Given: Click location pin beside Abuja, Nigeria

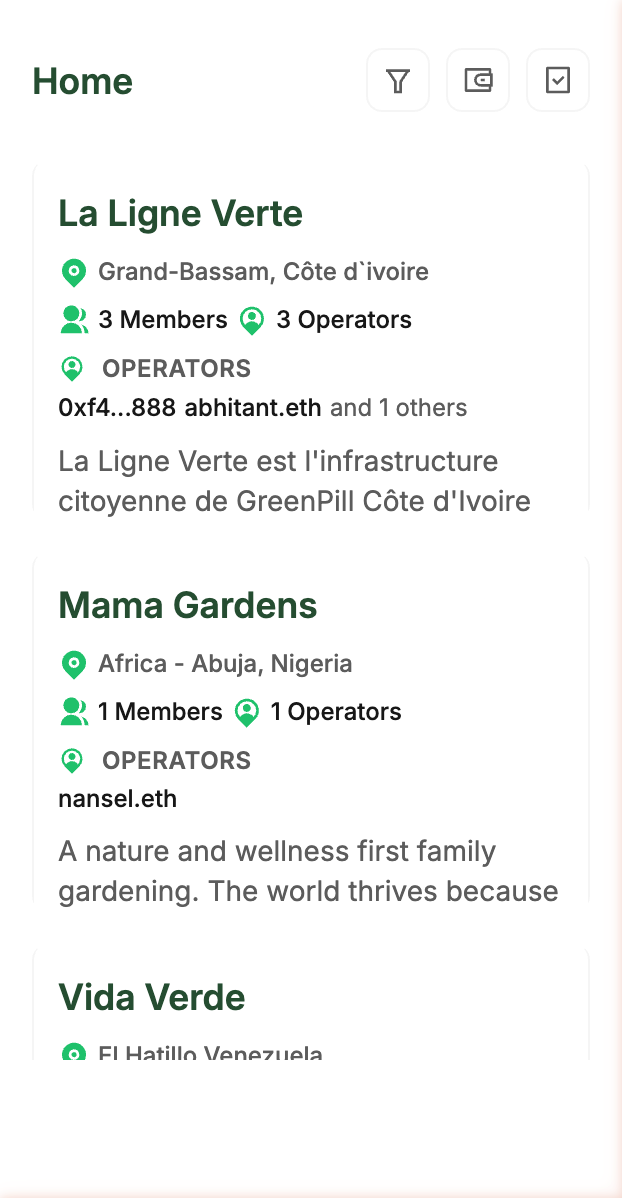Looking at the screenshot, I should (73, 664).
